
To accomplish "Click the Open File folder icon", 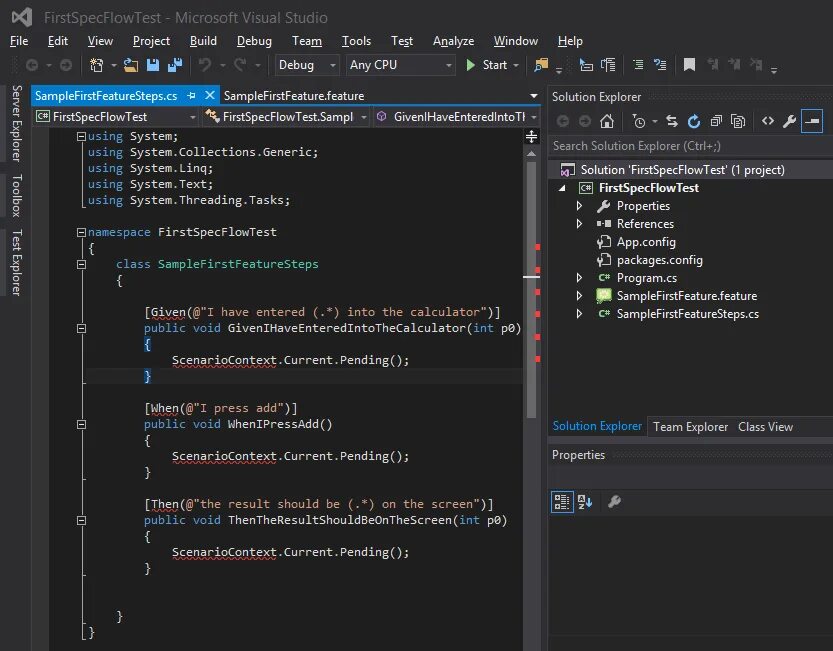I will (x=131, y=65).
